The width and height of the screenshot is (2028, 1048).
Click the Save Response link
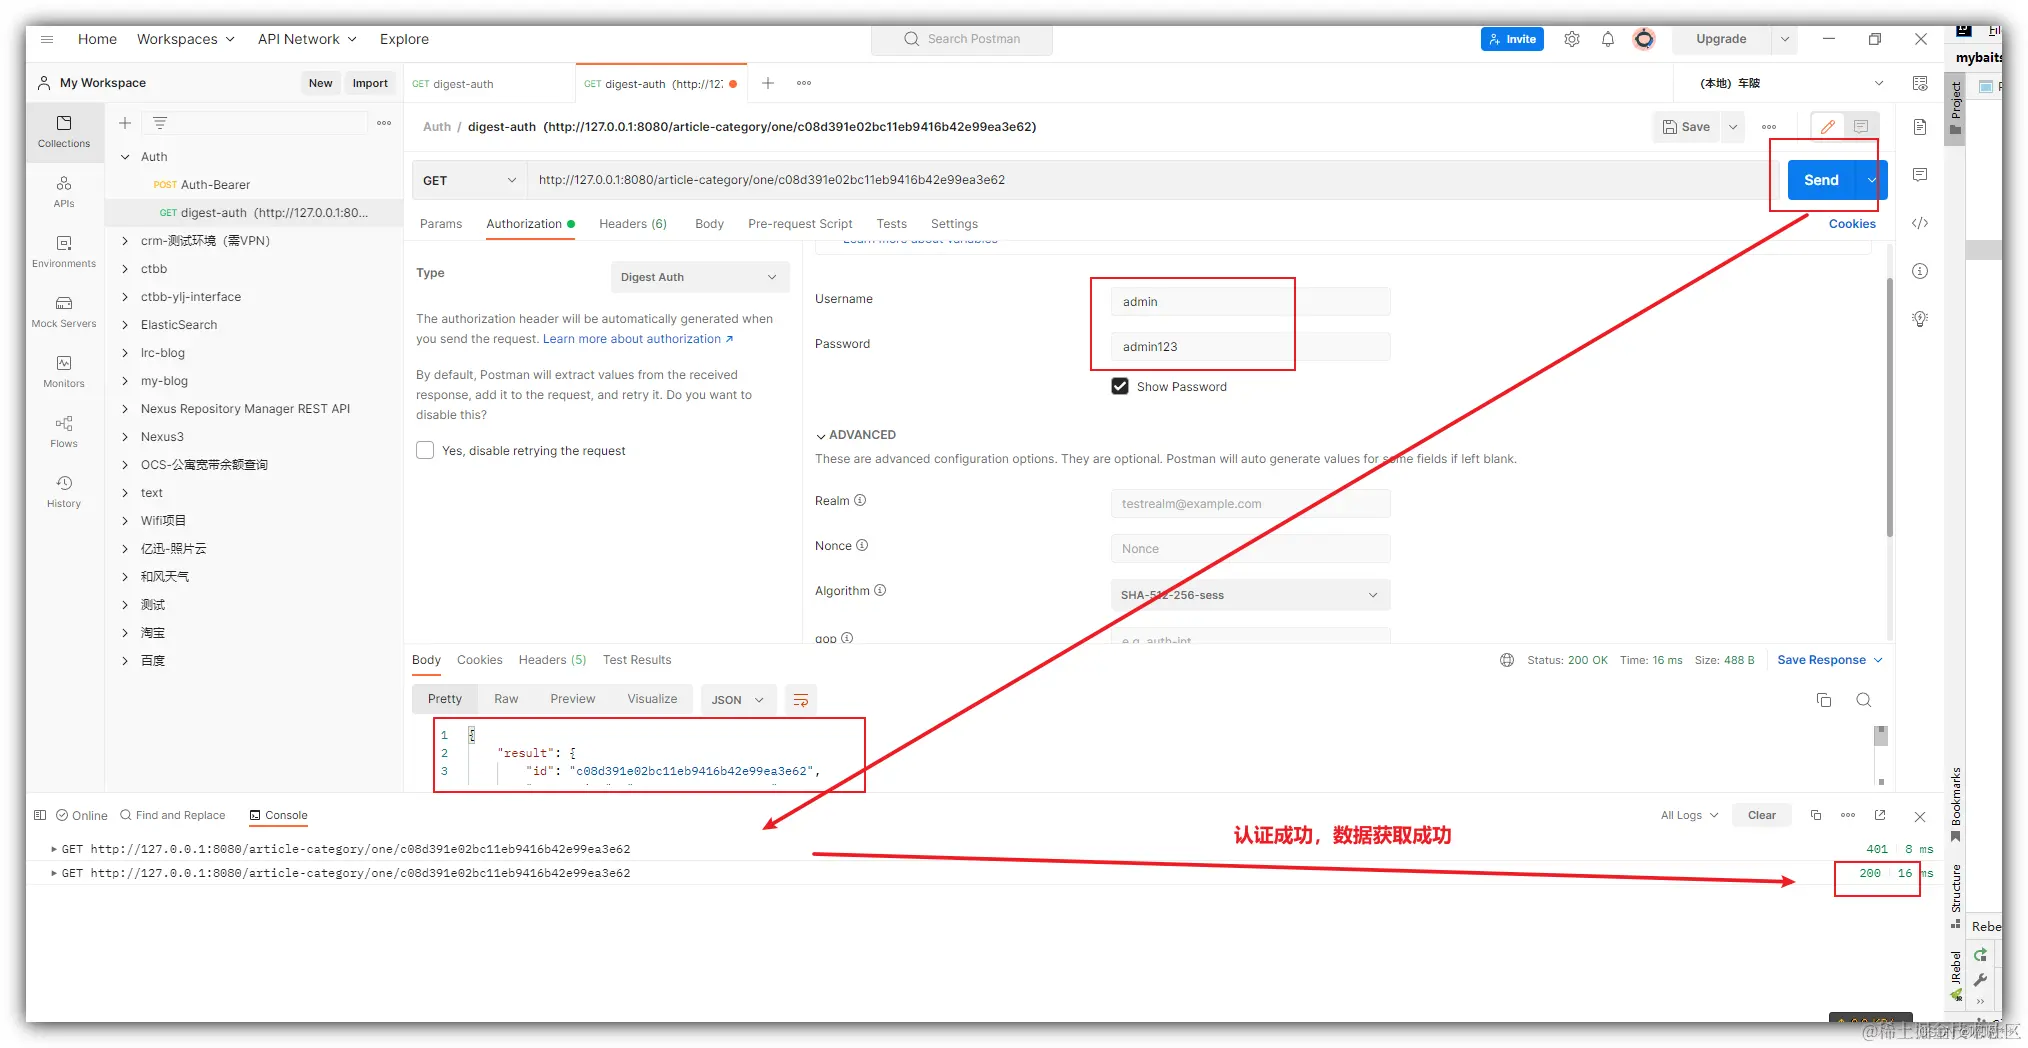pyautogui.click(x=1830, y=660)
